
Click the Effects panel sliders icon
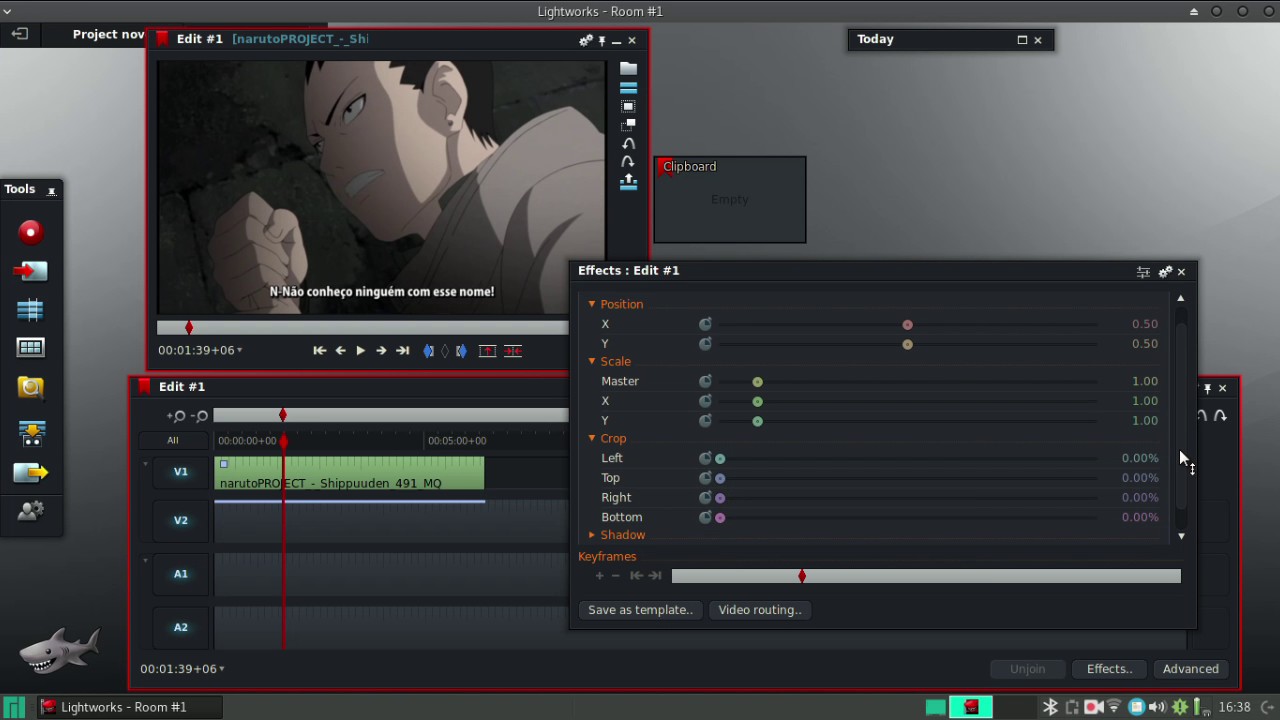pyautogui.click(x=1143, y=272)
